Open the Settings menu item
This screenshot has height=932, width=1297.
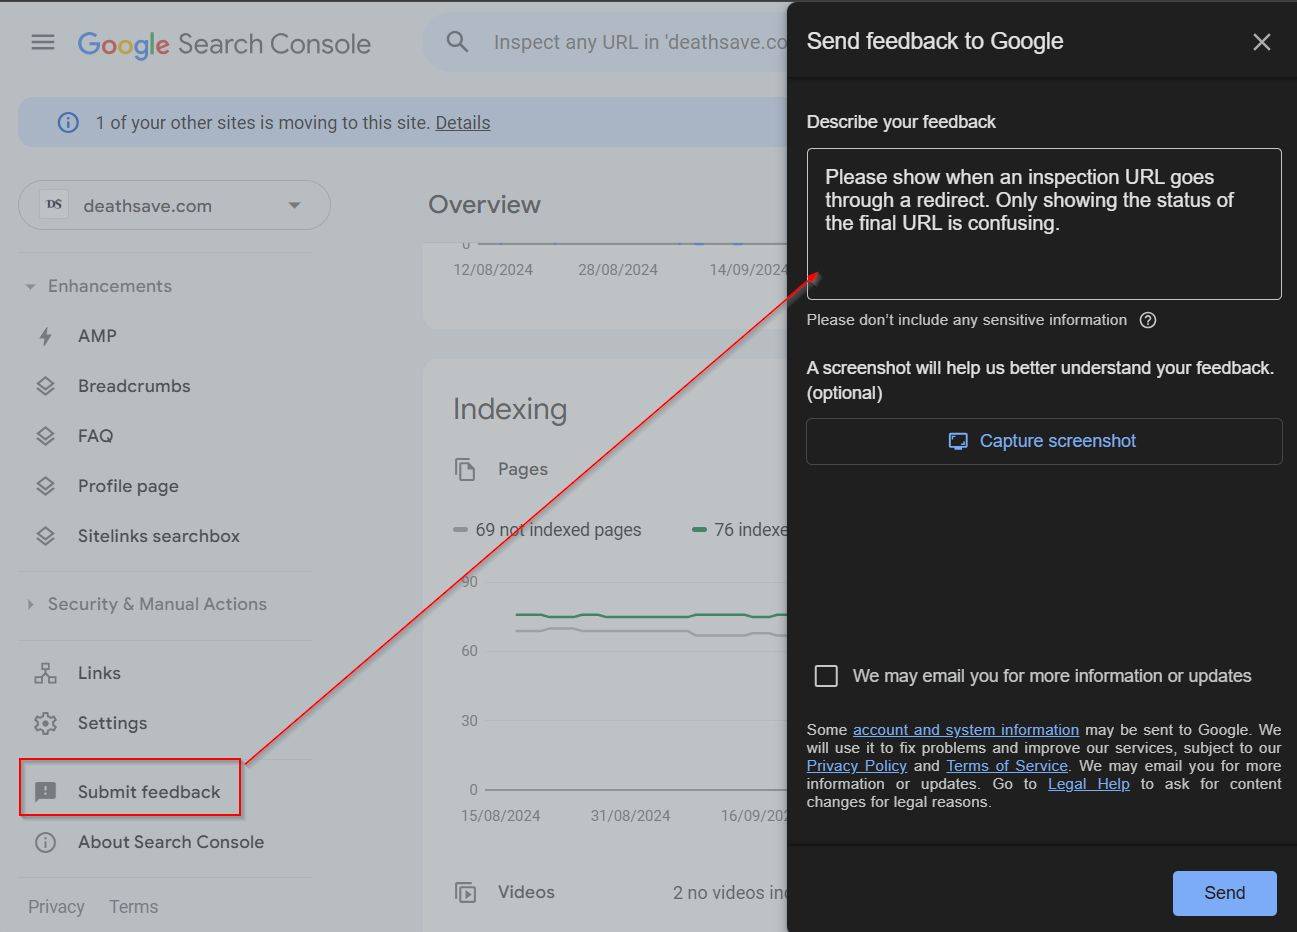click(x=112, y=723)
